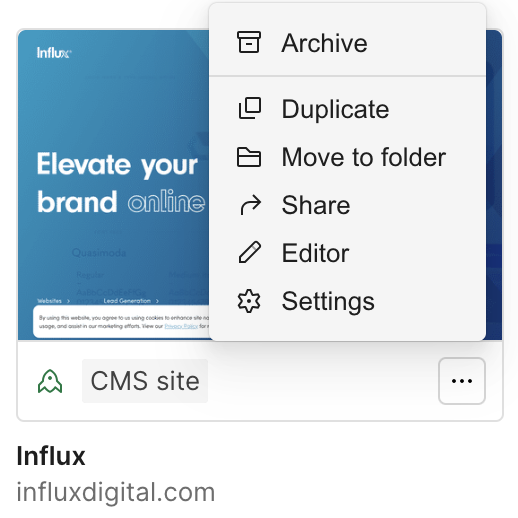Open the three-dots more options button
This screenshot has width=518, height=518.
[x=462, y=381]
